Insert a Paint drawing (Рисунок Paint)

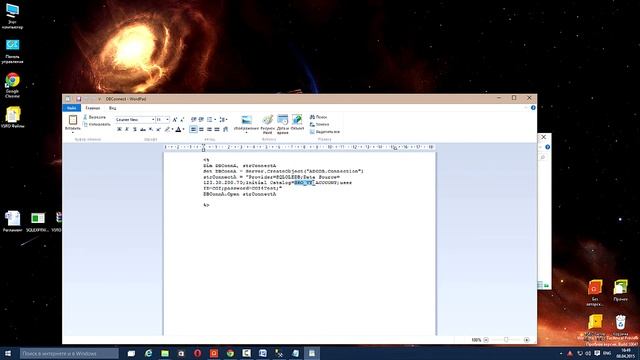pyautogui.click(x=267, y=124)
